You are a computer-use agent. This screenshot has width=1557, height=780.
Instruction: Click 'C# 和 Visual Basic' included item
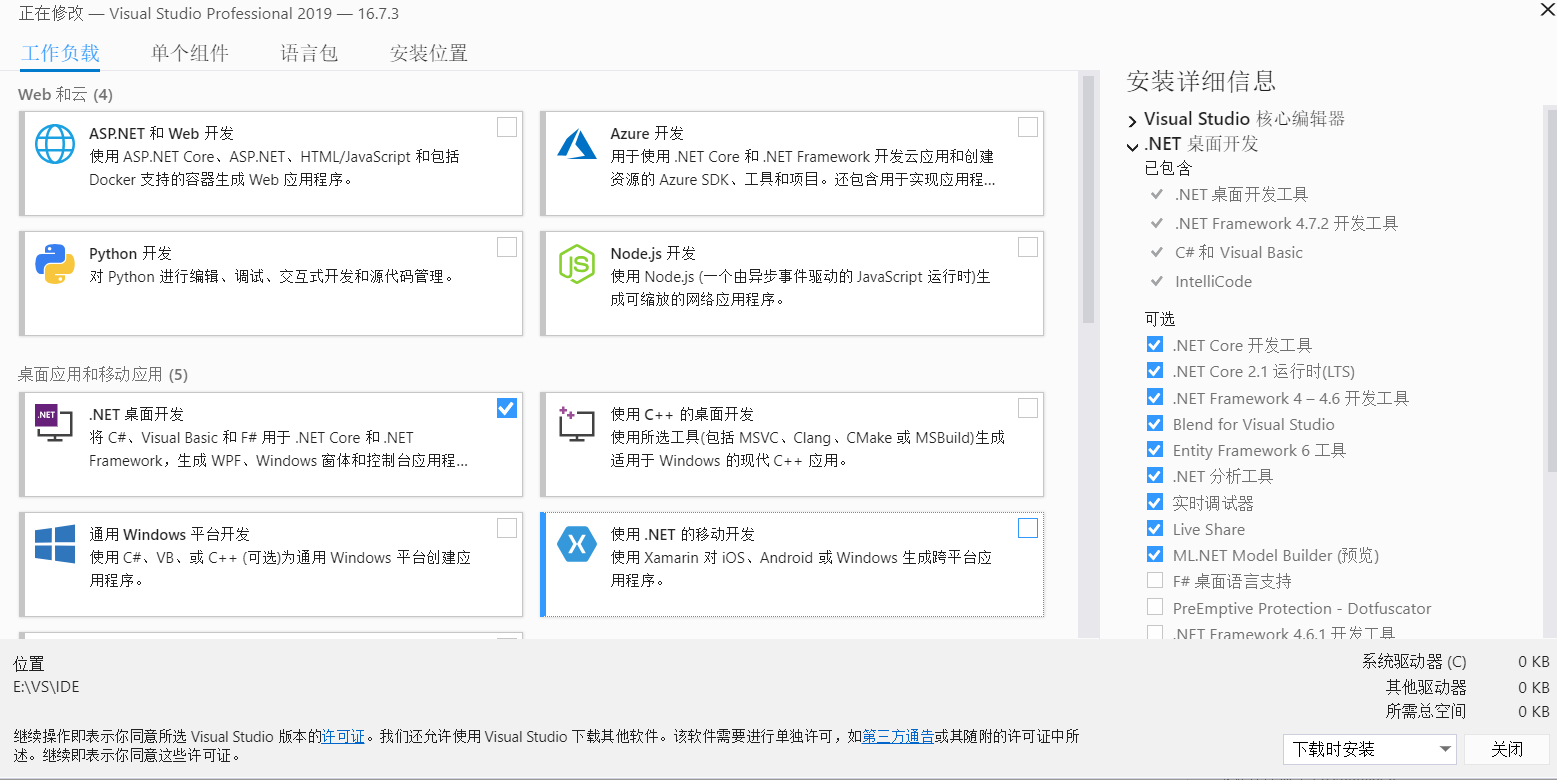point(1238,252)
